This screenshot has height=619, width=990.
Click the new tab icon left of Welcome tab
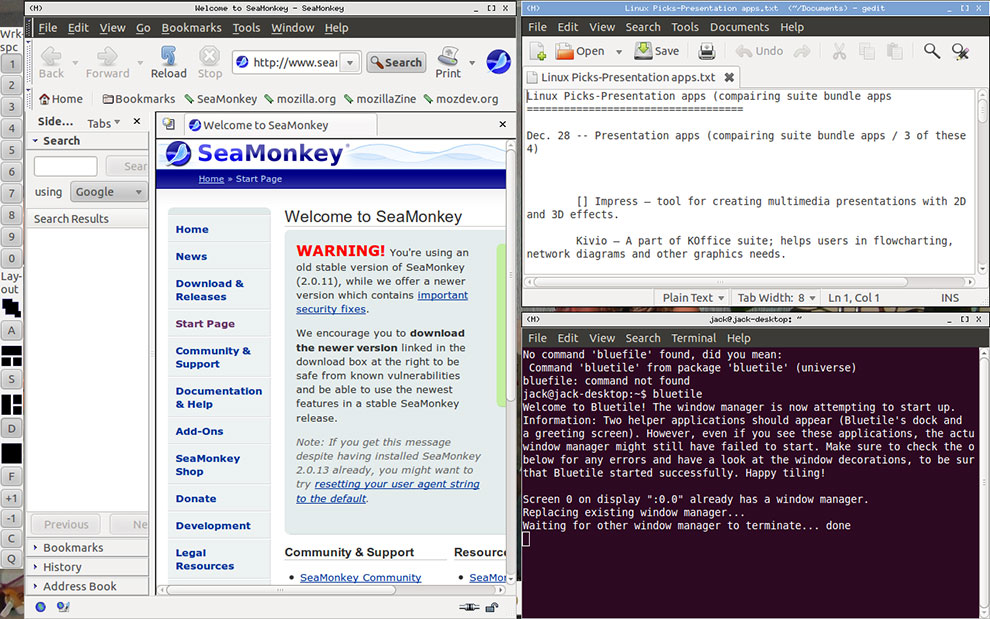169,124
